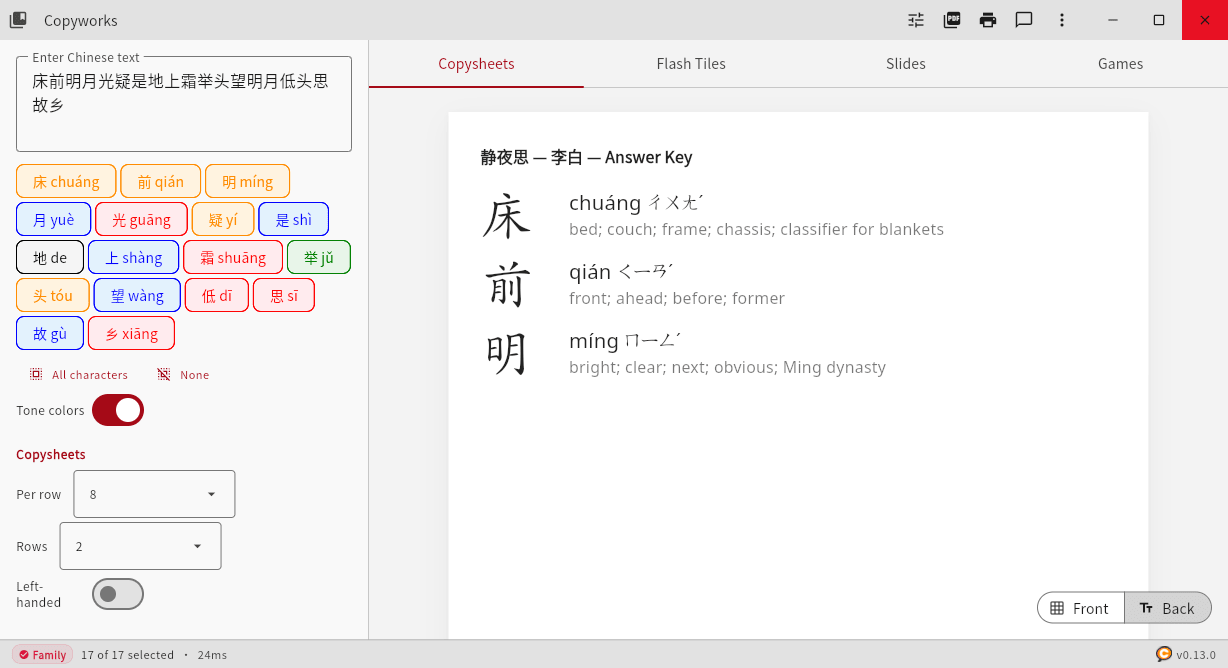Image resolution: width=1228 pixels, height=668 pixels.
Task: Select the green 举 jǔ character tile
Action: click(319, 257)
